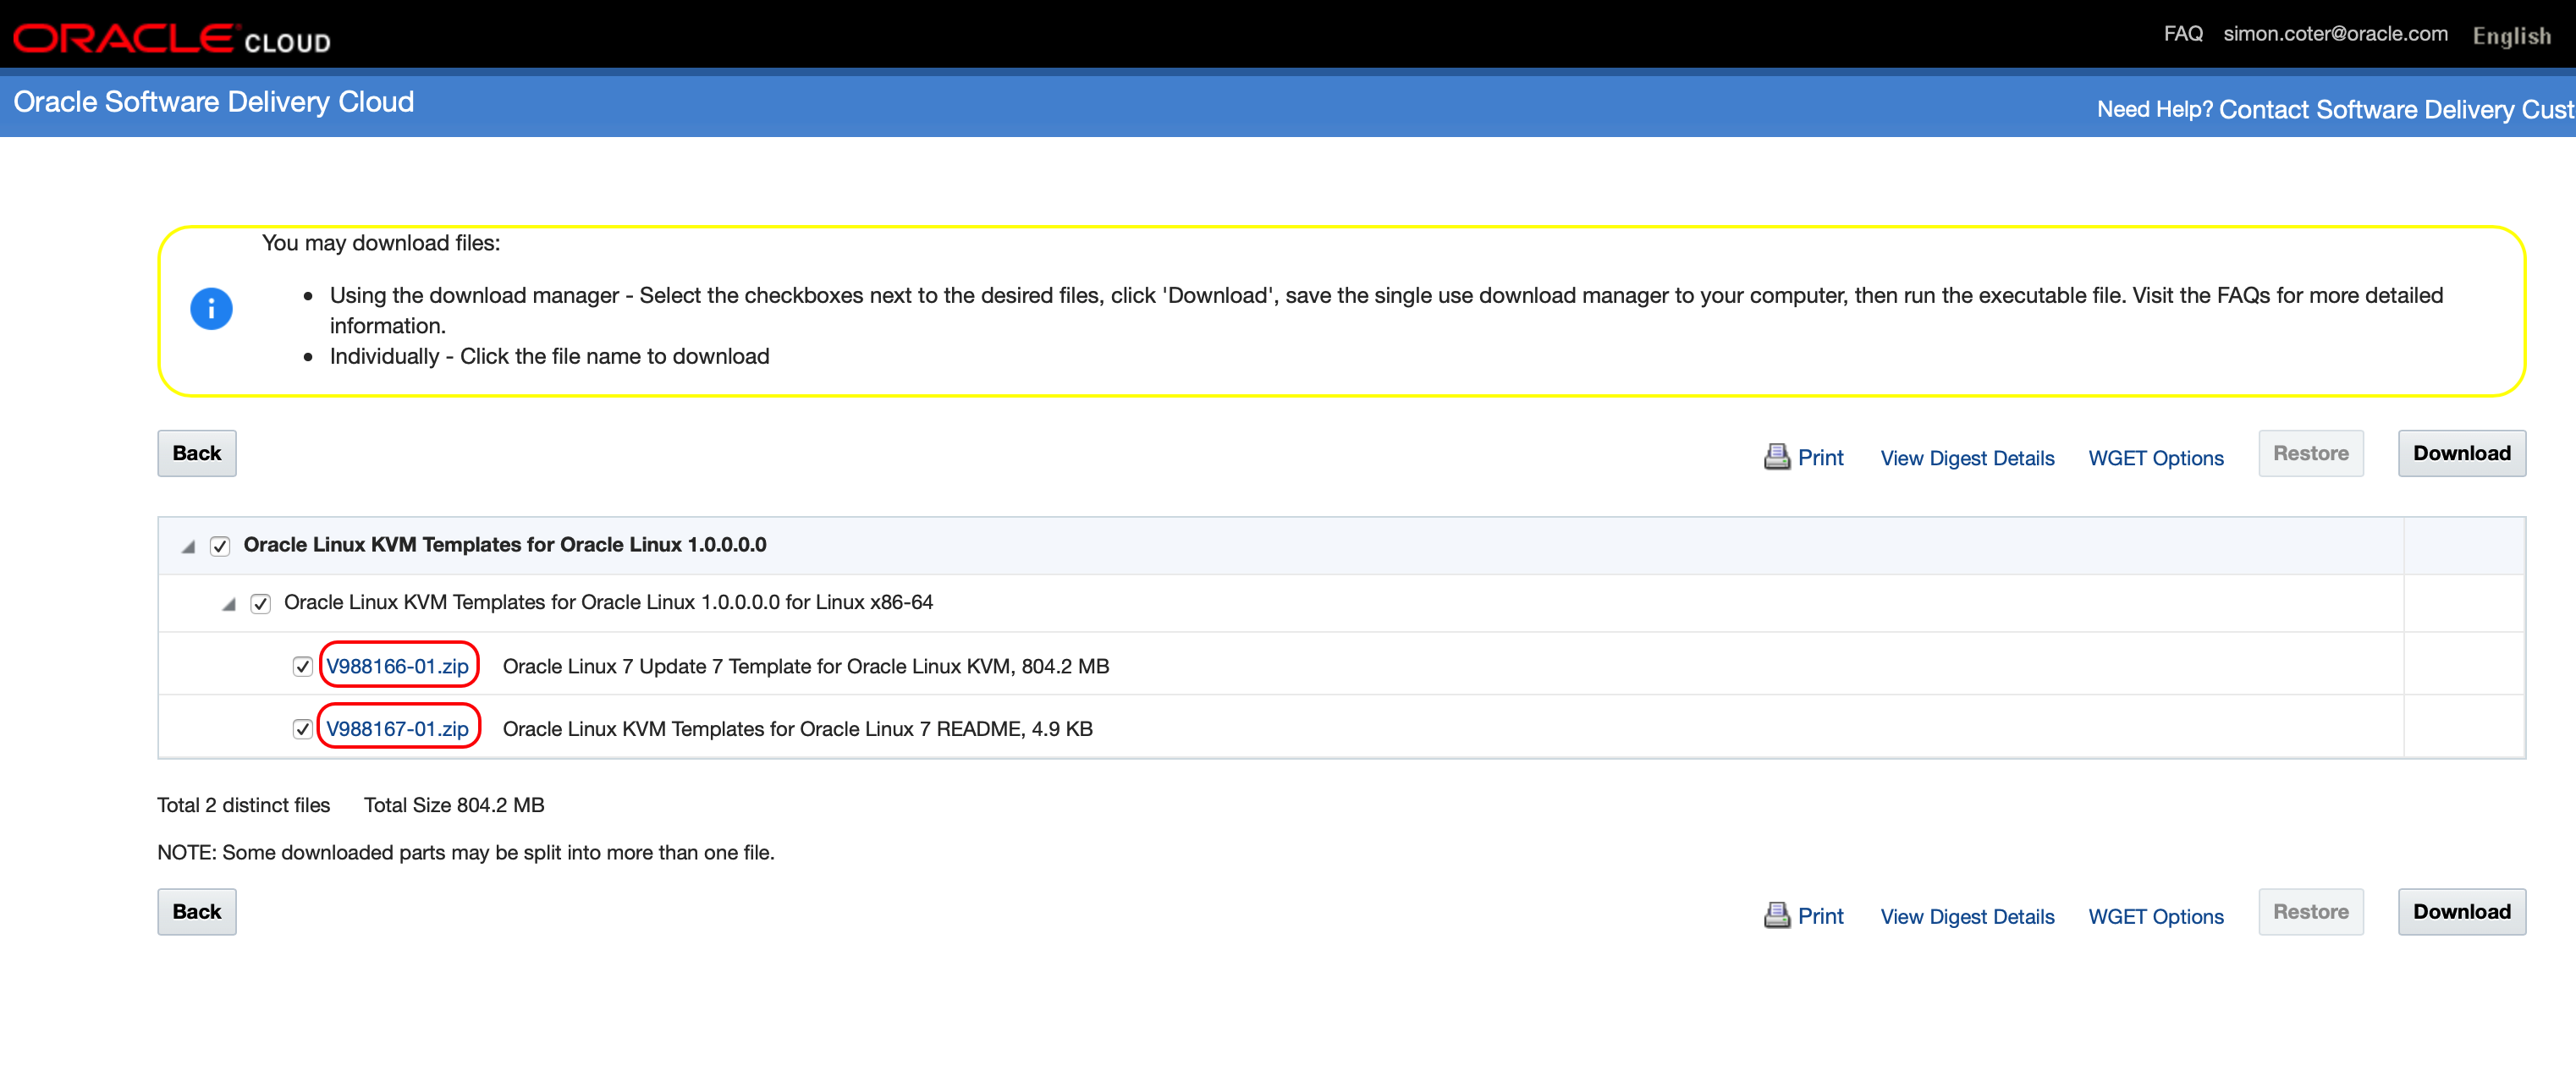Uncheck the top-level KVM Templates 1.0.0.0 checkbox
Image resolution: width=2576 pixels, height=1071 pixels.
pos(220,546)
